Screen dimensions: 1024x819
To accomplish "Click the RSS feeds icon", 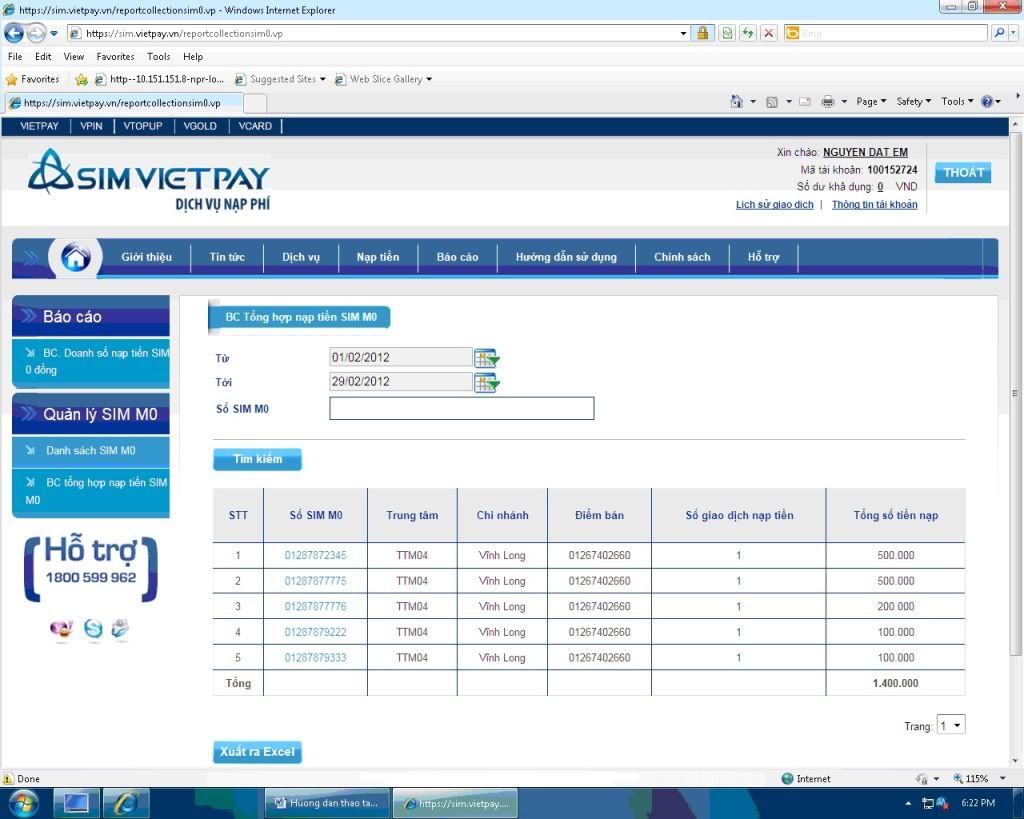I will (772, 101).
